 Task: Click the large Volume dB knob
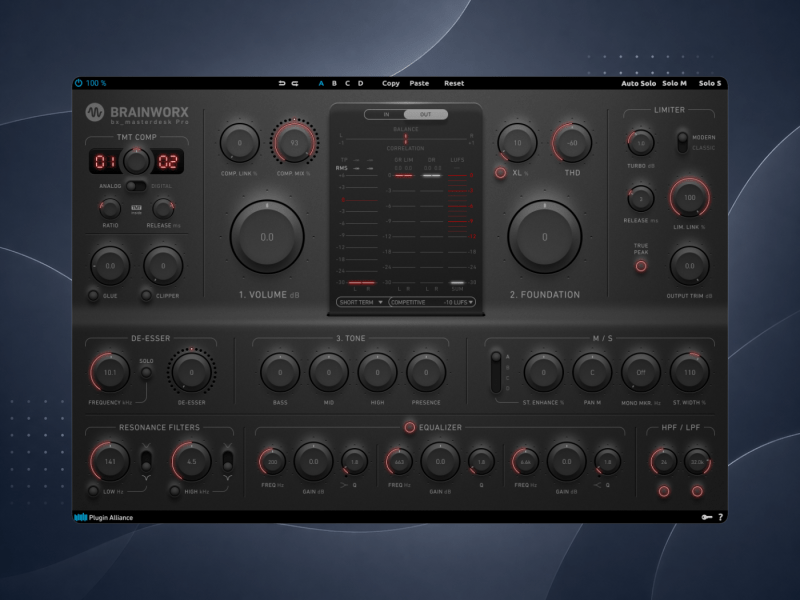(267, 237)
